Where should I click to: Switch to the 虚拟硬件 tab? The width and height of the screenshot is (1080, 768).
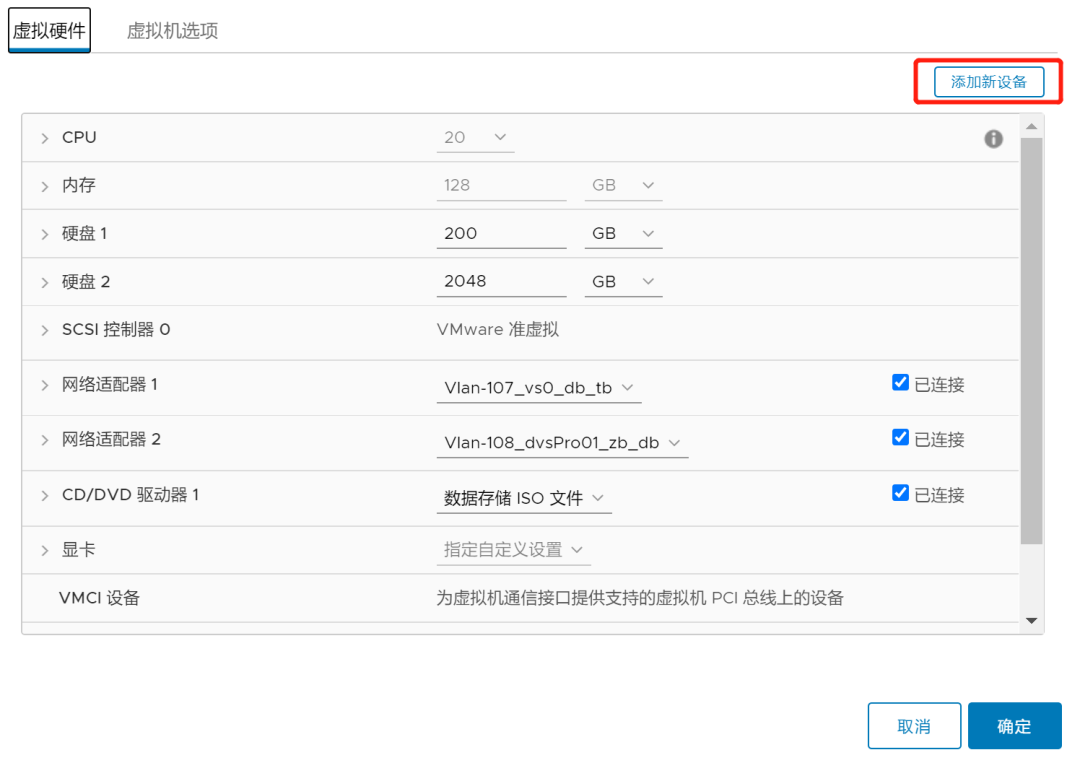(x=50, y=30)
